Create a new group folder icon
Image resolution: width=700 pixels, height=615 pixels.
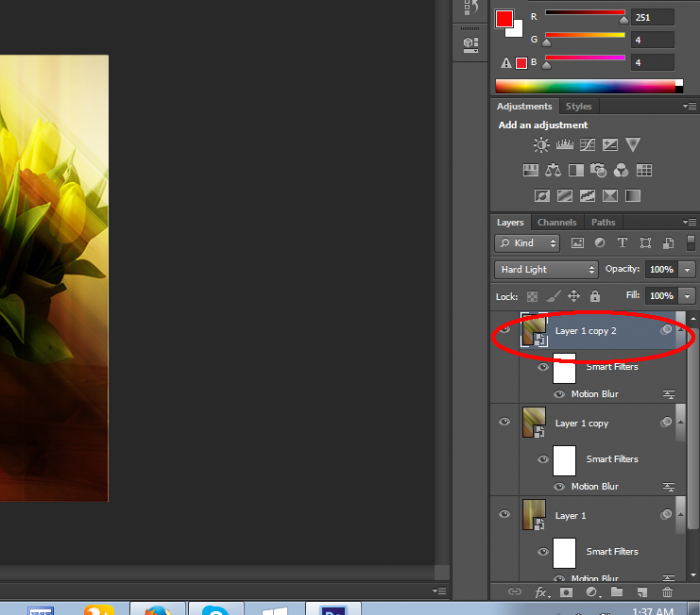[x=617, y=593]
